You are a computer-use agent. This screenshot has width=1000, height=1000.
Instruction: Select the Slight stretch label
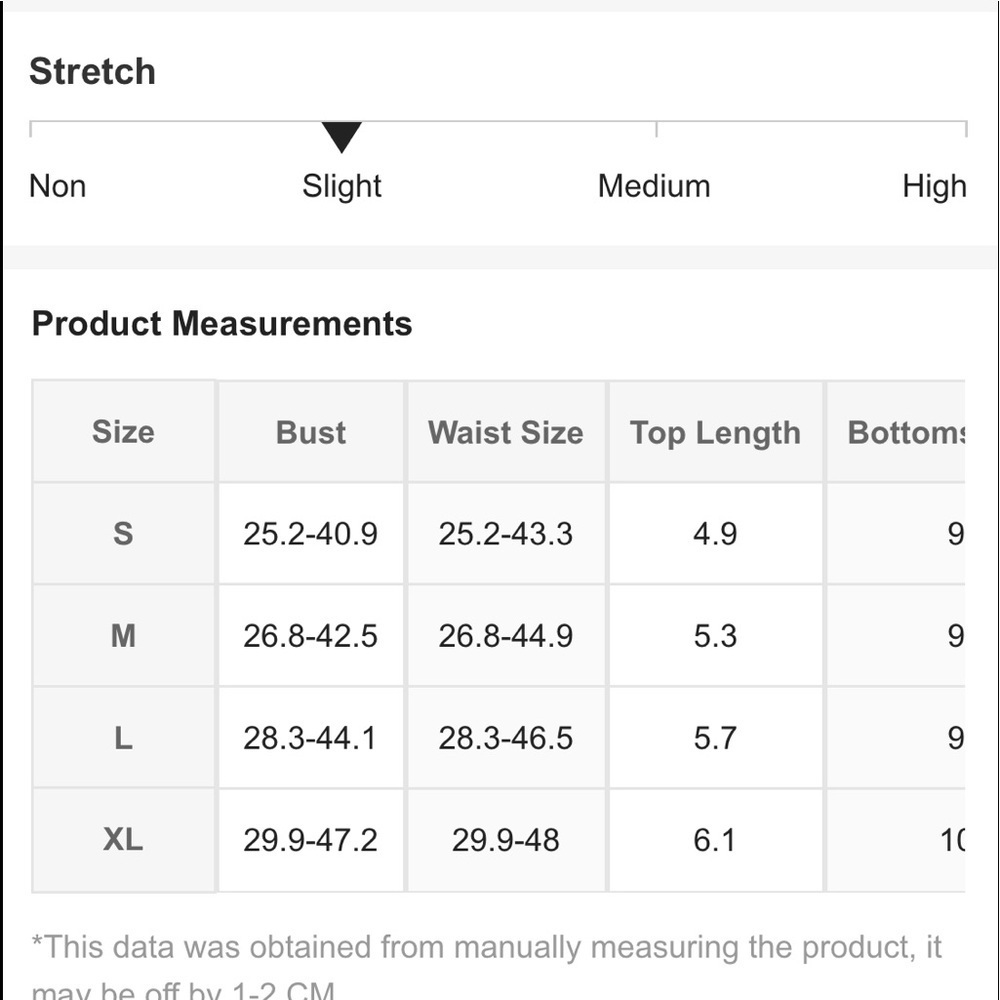[x=341, y=187]
